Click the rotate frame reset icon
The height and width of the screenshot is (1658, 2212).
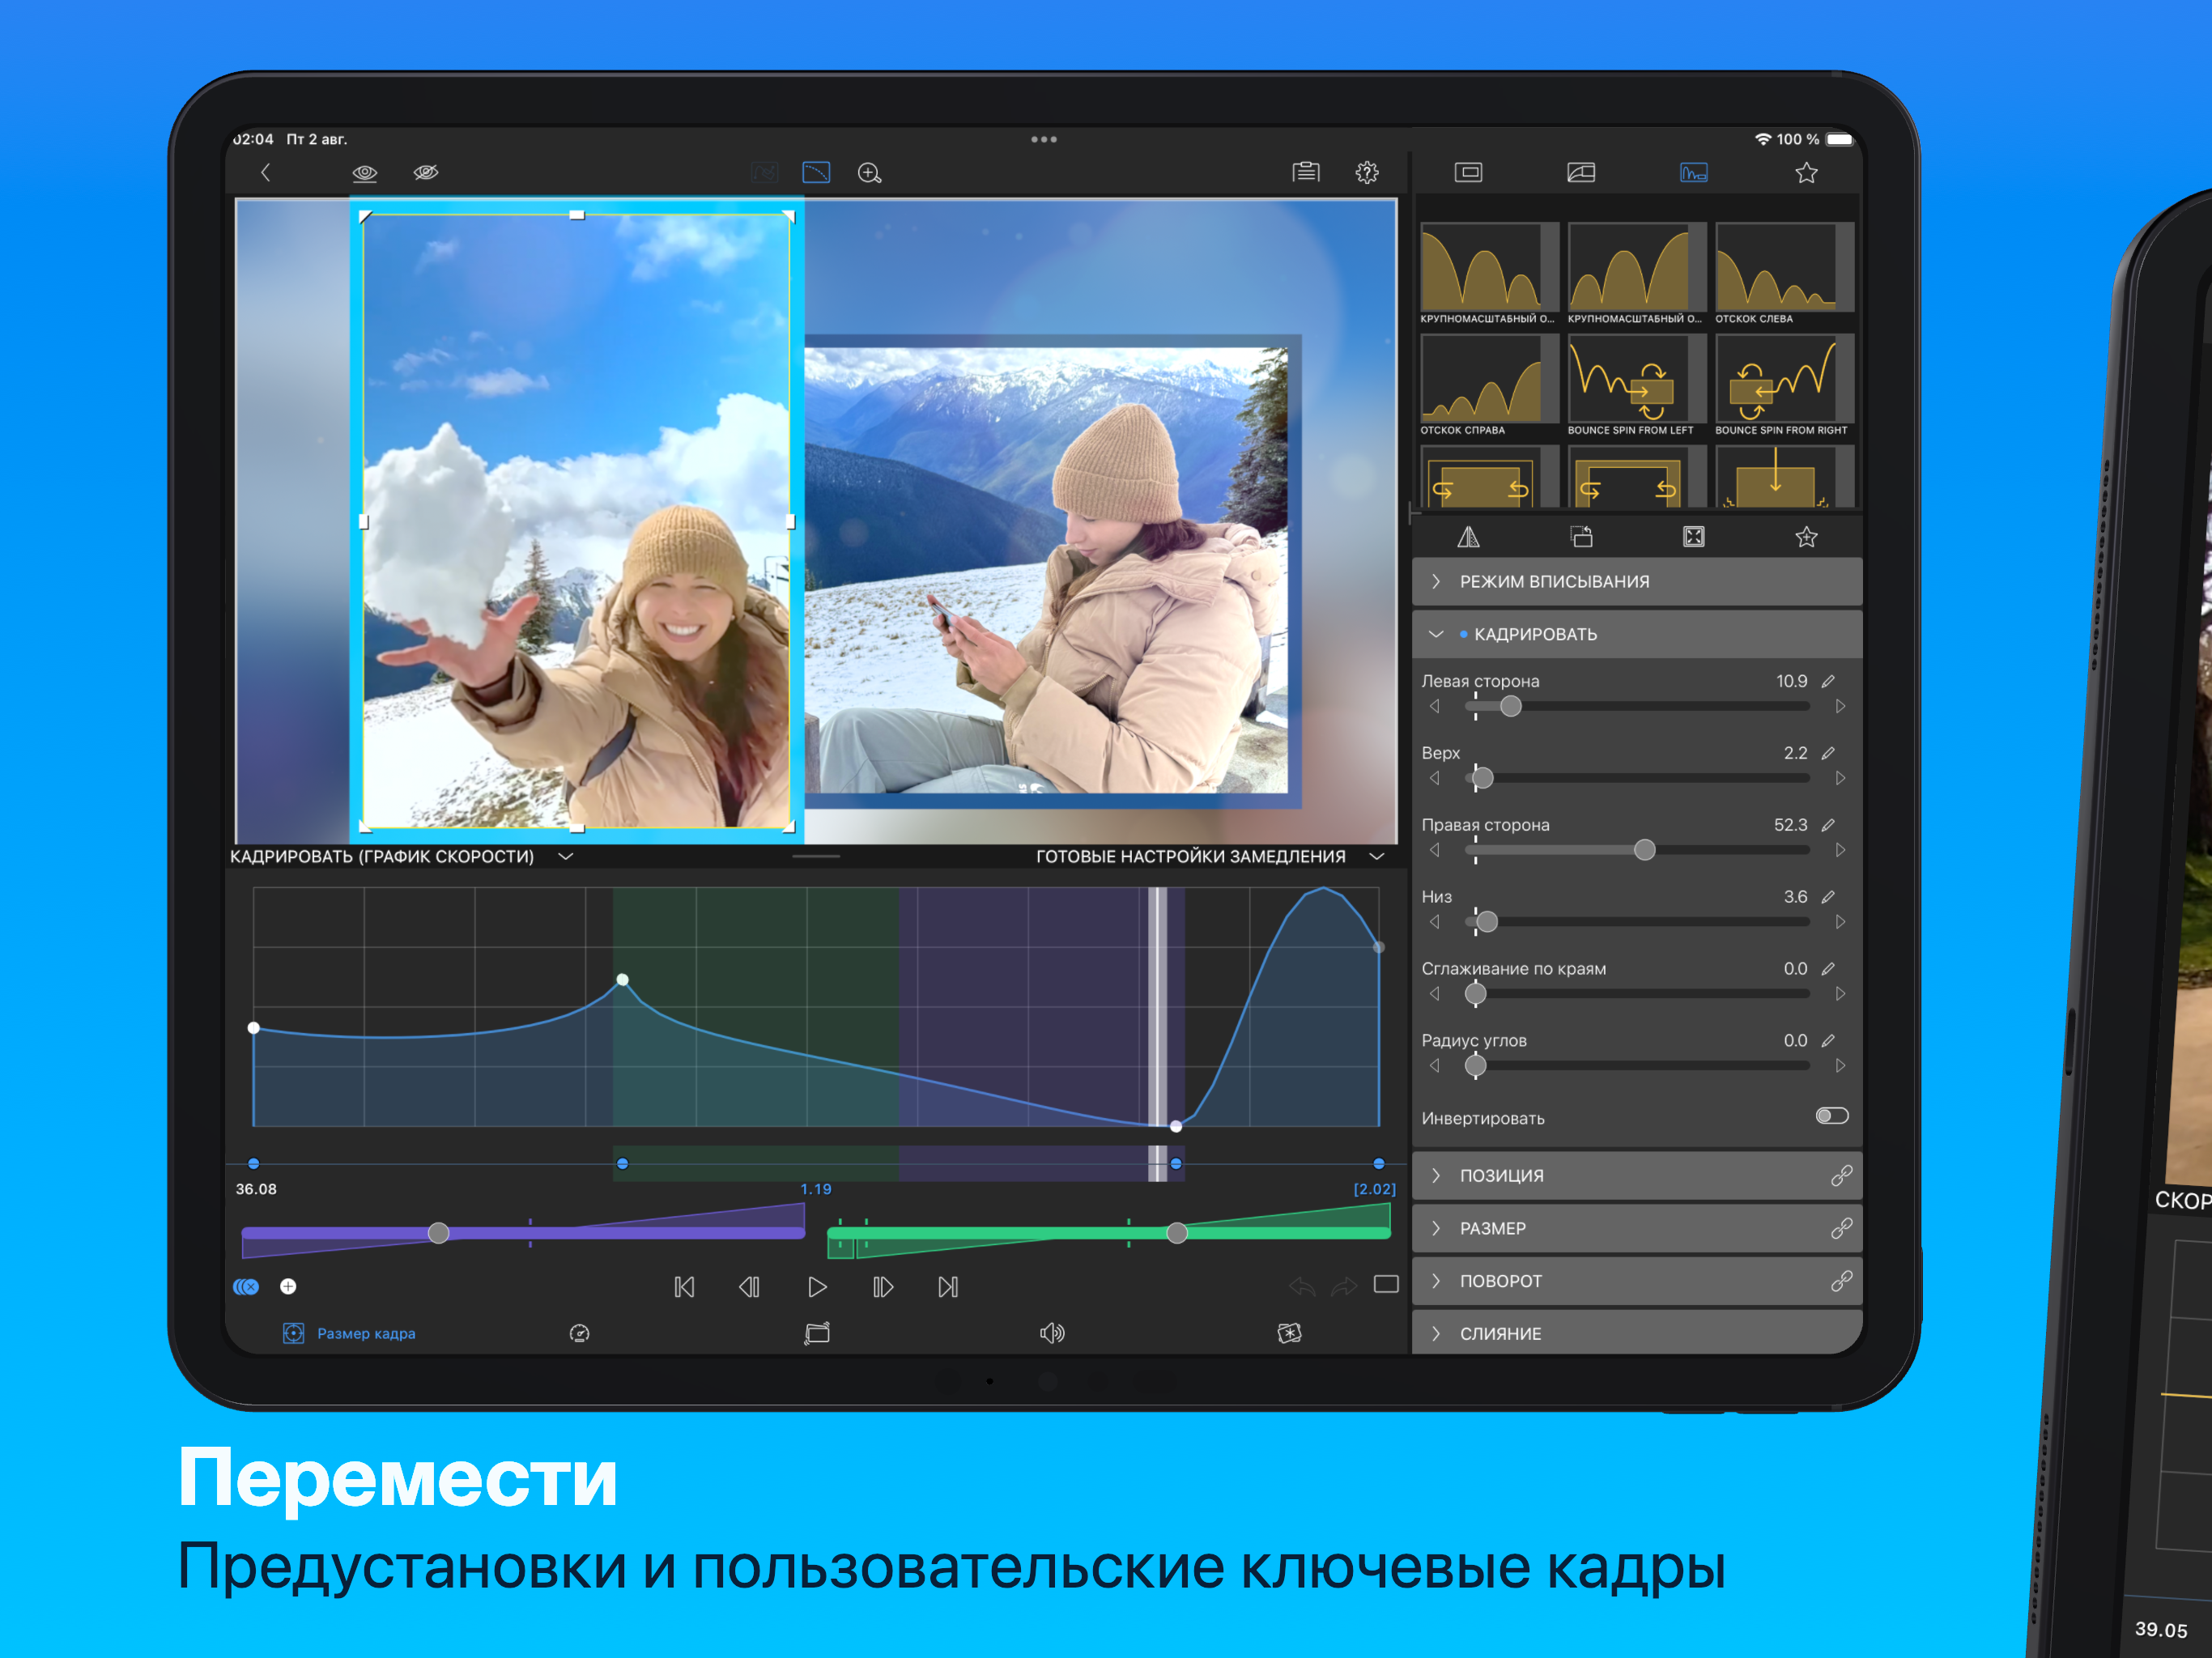point(1582,537)
